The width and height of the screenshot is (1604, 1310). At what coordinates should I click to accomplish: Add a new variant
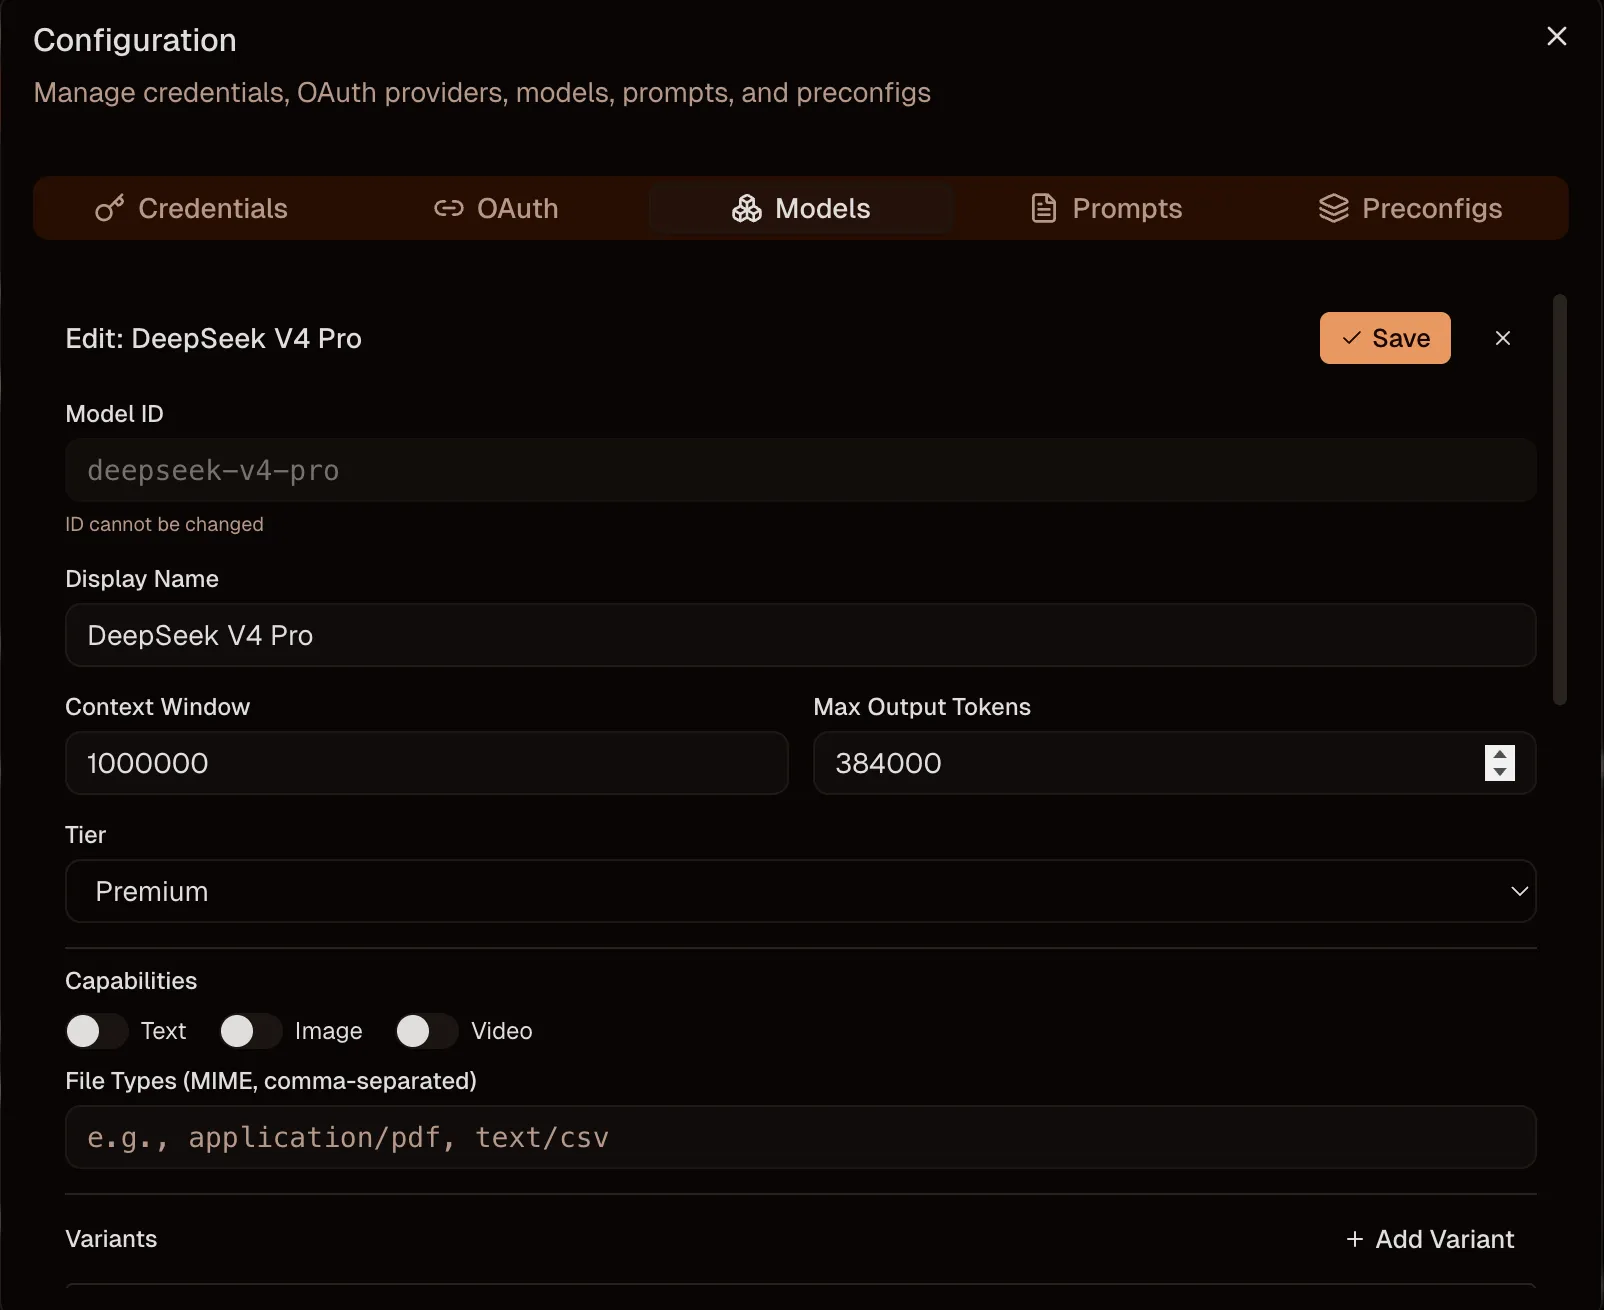pyautogui.click(x=1430, y=1239)
